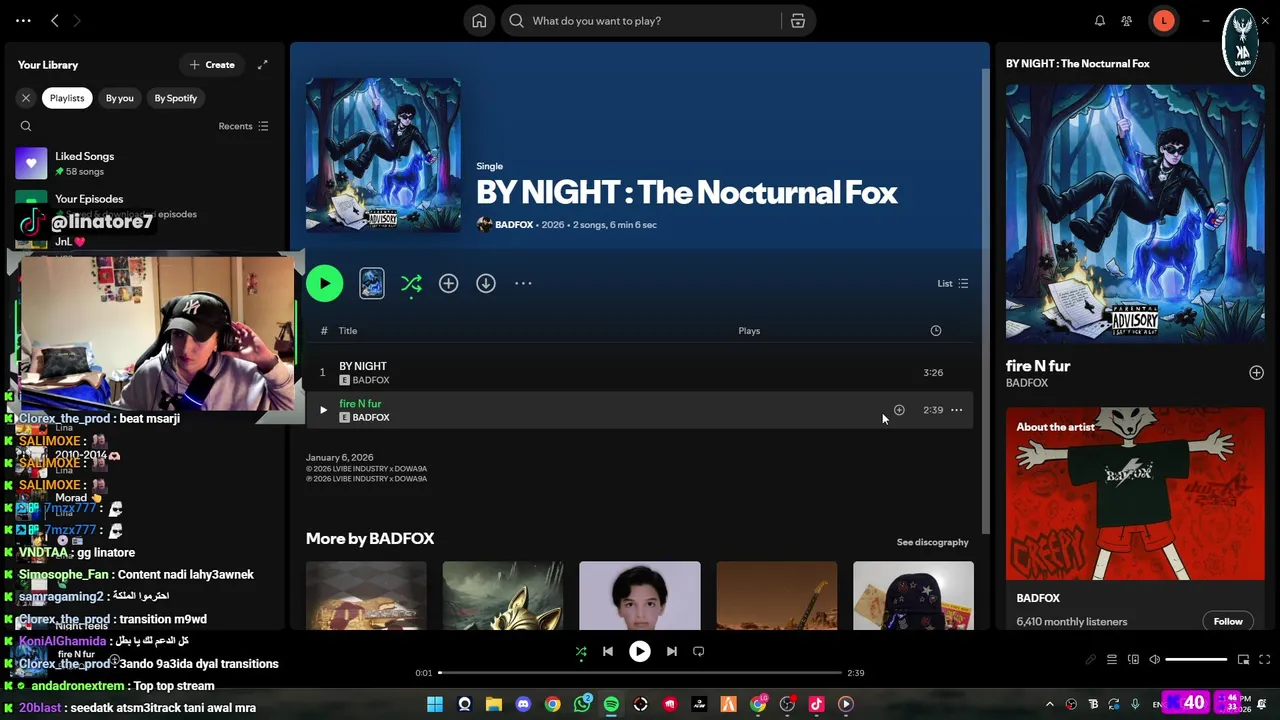Filter library with the By you chip
The height and width of the screenshot is (720, 1280).
pyautogui.click(x=119, y=98)
